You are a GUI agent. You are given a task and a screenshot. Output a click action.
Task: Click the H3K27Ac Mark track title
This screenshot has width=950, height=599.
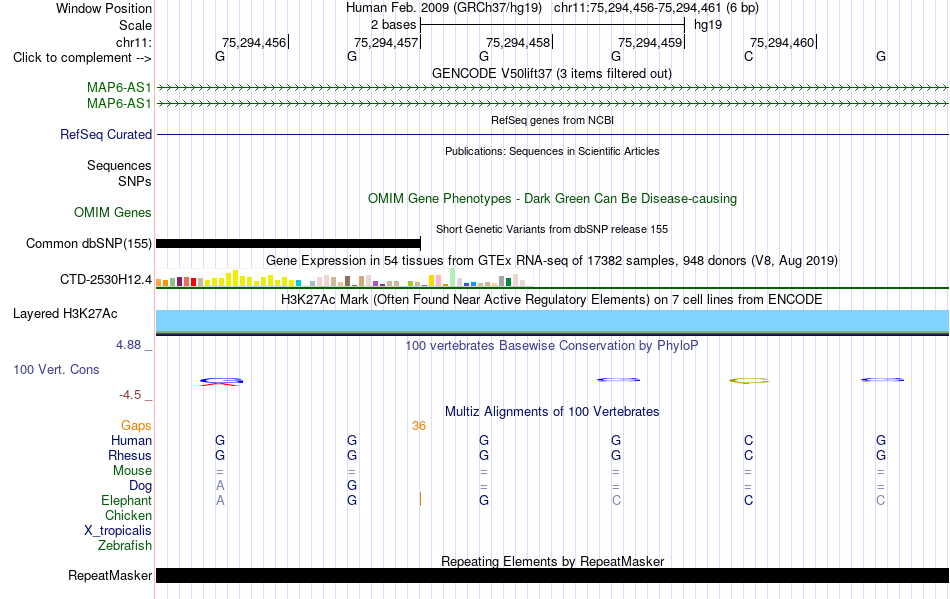pyautogui.click(x=552, y=299)
